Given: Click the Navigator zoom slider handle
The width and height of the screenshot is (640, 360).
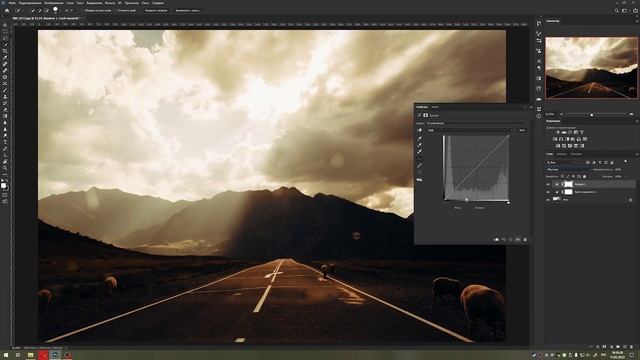Looking at the screenshot, I should point(592,115).
